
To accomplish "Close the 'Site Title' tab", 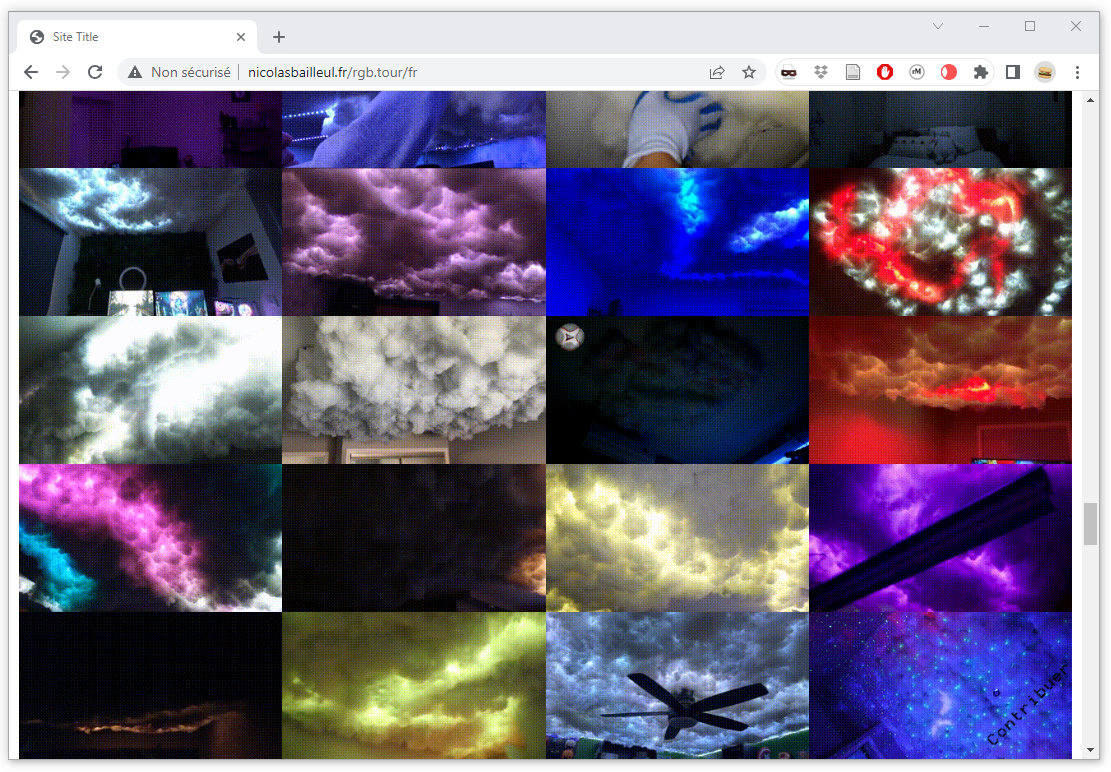I will (x=241, y=37).
